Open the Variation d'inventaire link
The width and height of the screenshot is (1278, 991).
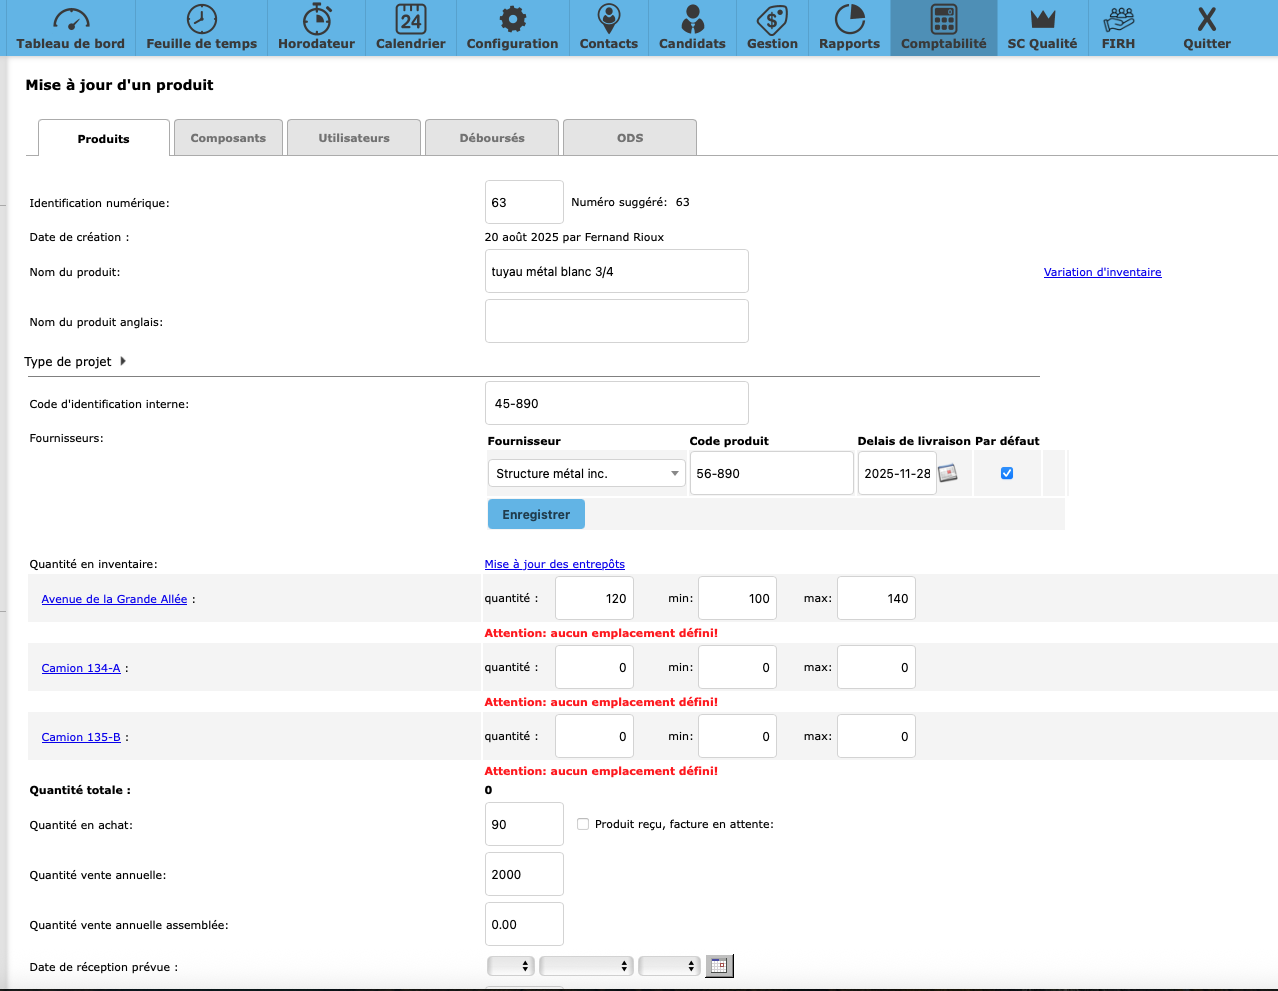pyautogui.click(x=1102, y=272)
